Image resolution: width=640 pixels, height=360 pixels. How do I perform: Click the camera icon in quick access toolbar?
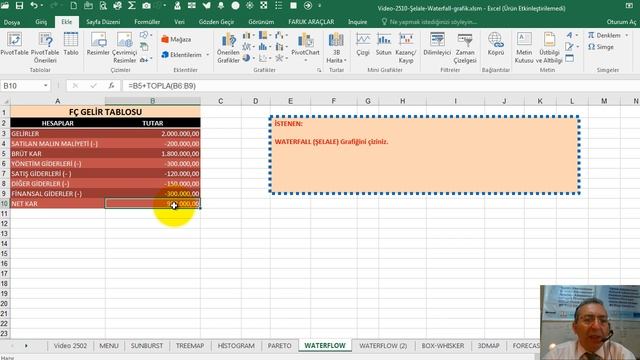147,6
